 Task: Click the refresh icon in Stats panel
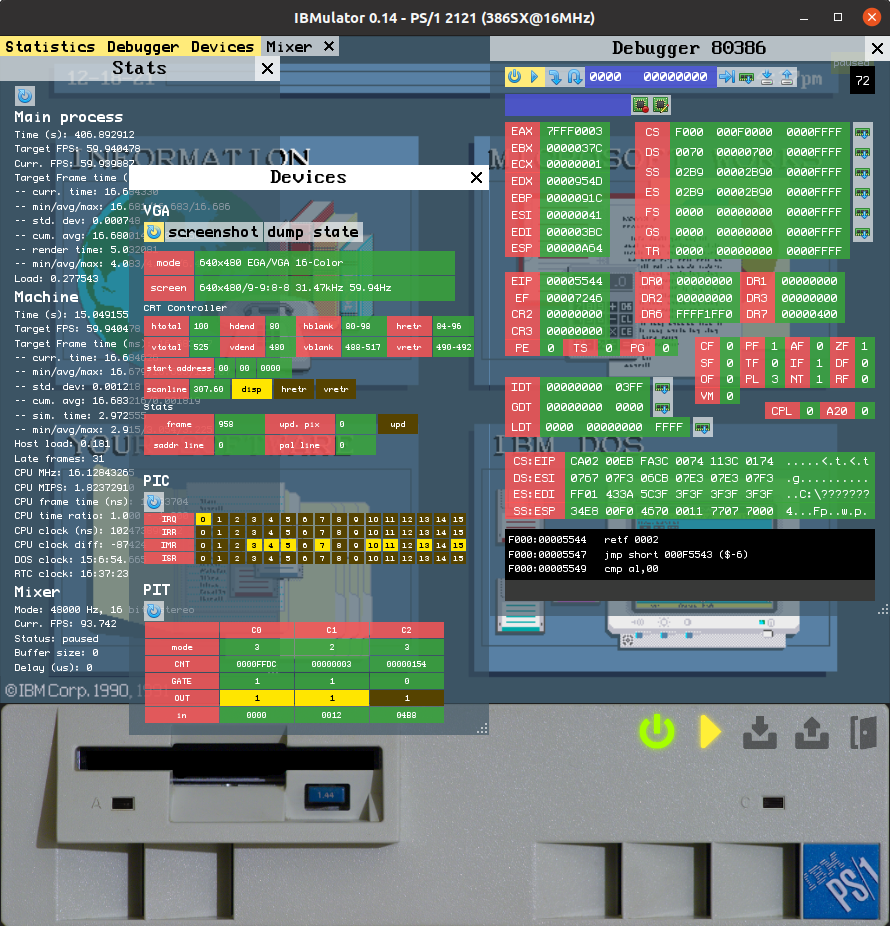[25, 96]
